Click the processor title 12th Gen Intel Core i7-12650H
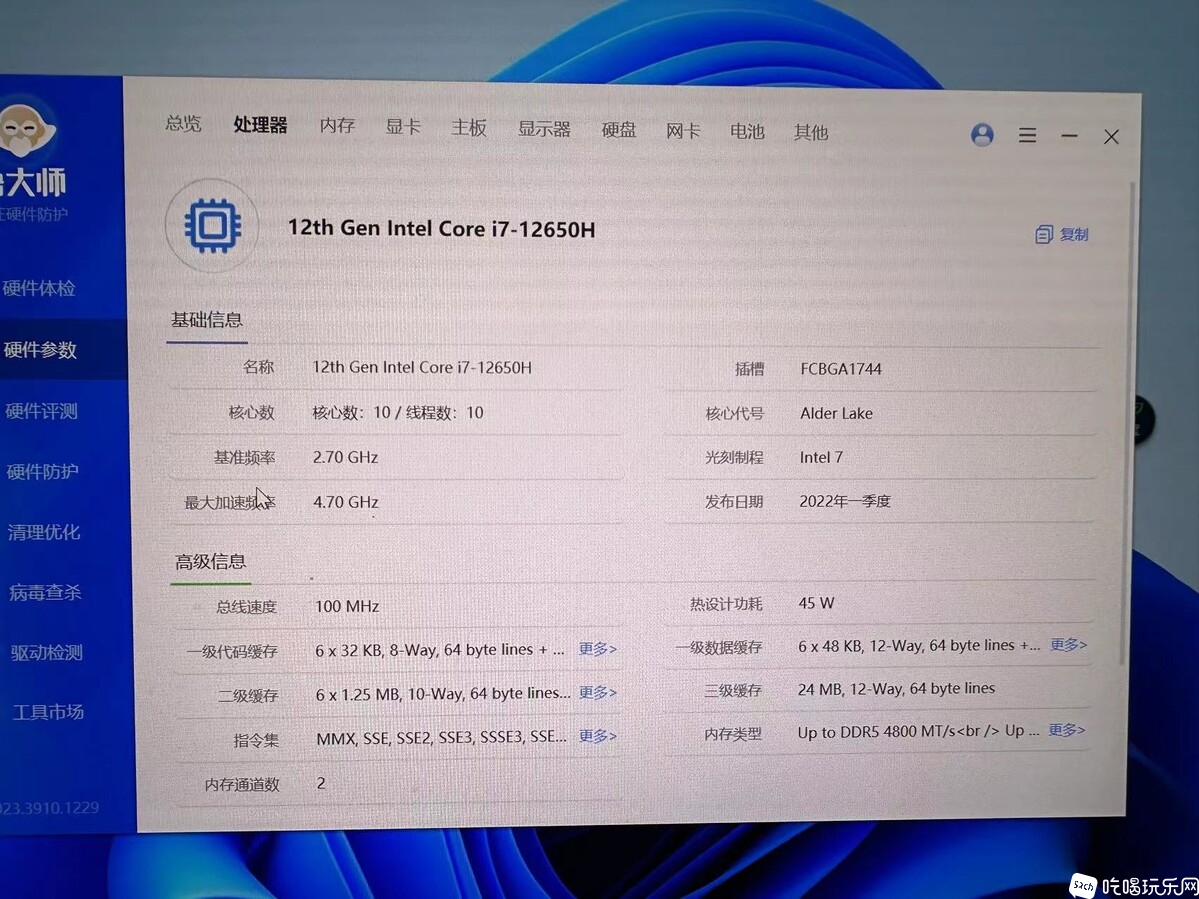Screen dimensions: 1199x899 441,229
